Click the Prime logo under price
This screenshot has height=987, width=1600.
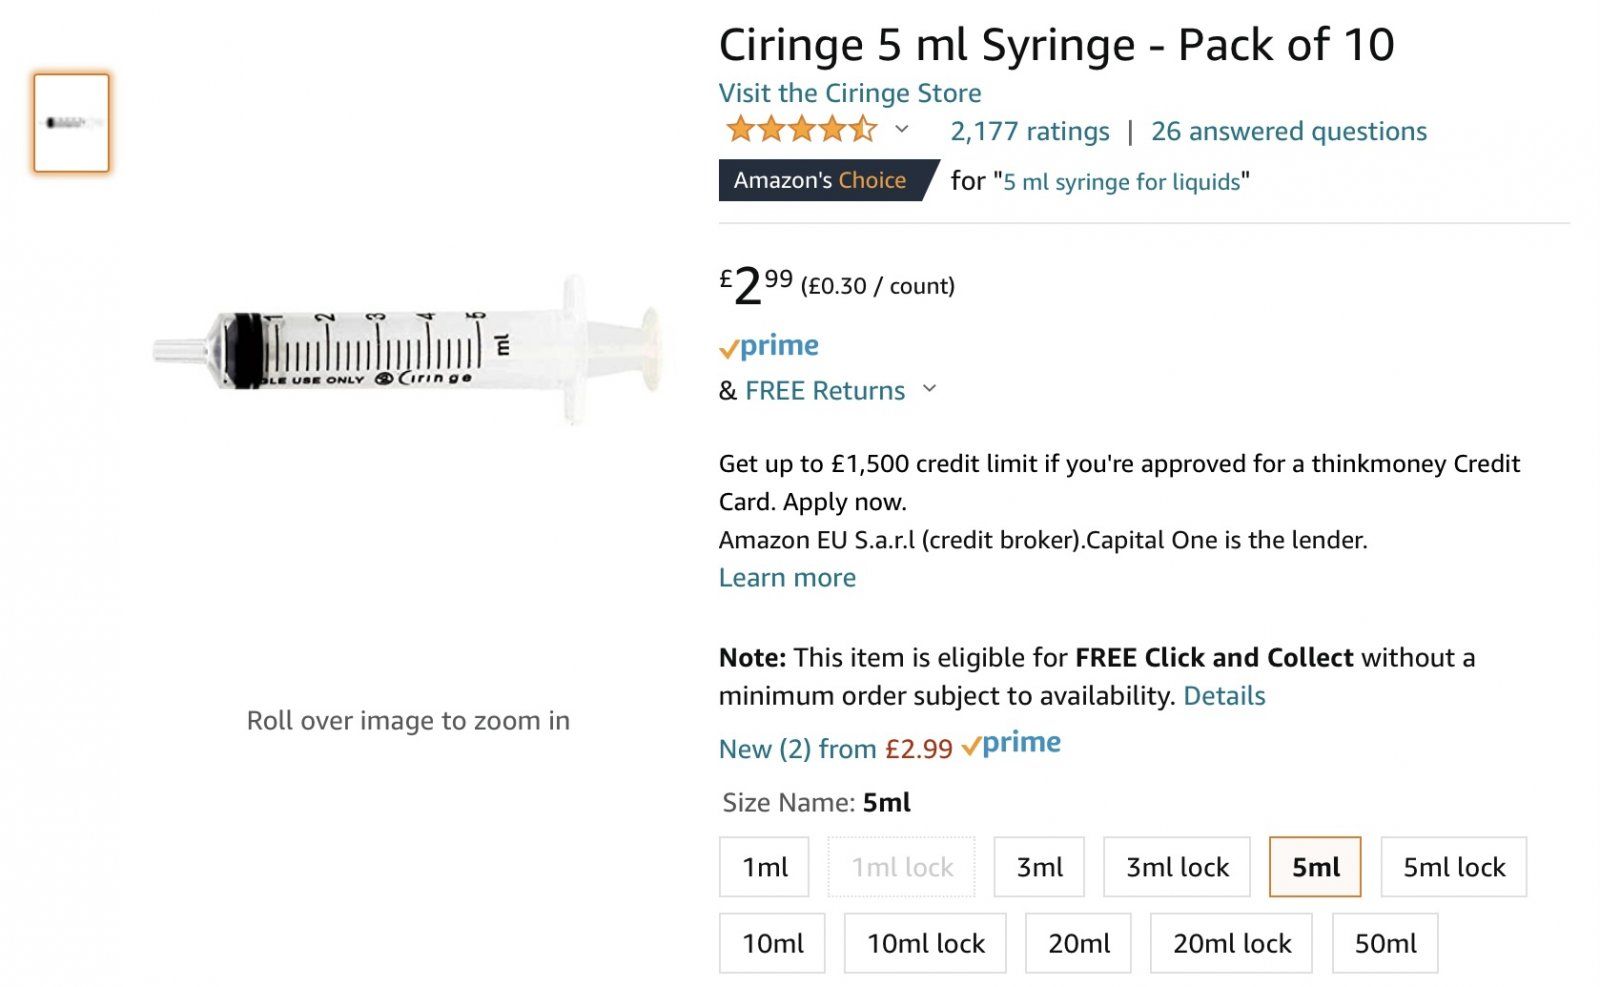[x=769, y=346]
